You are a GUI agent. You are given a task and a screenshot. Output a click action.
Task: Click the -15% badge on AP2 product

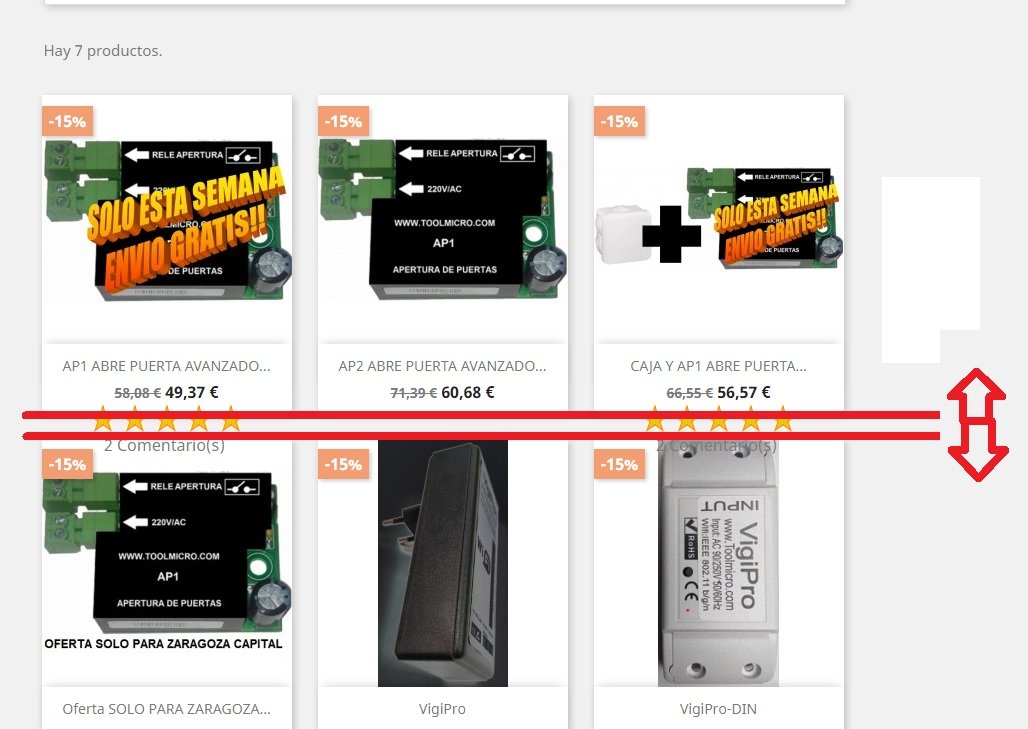coord(344,121)
